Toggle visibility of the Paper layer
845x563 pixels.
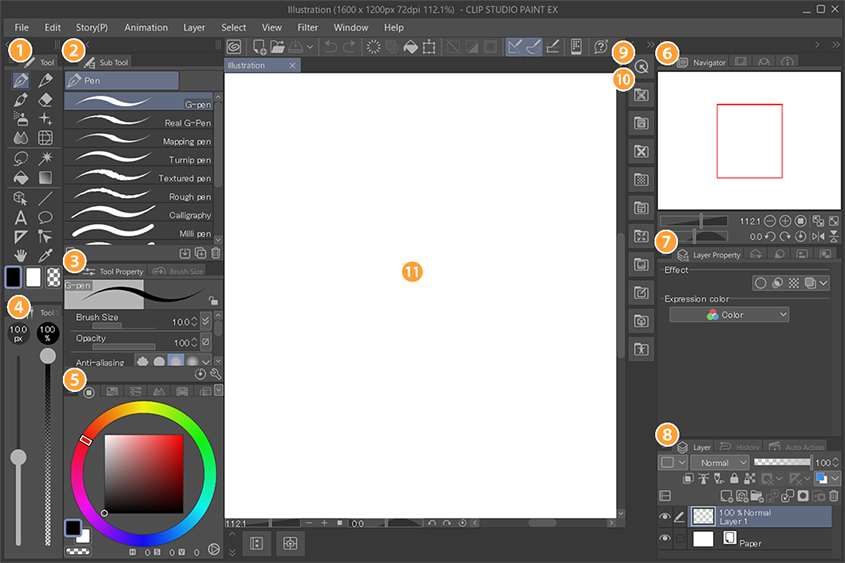tap(665, 539)
